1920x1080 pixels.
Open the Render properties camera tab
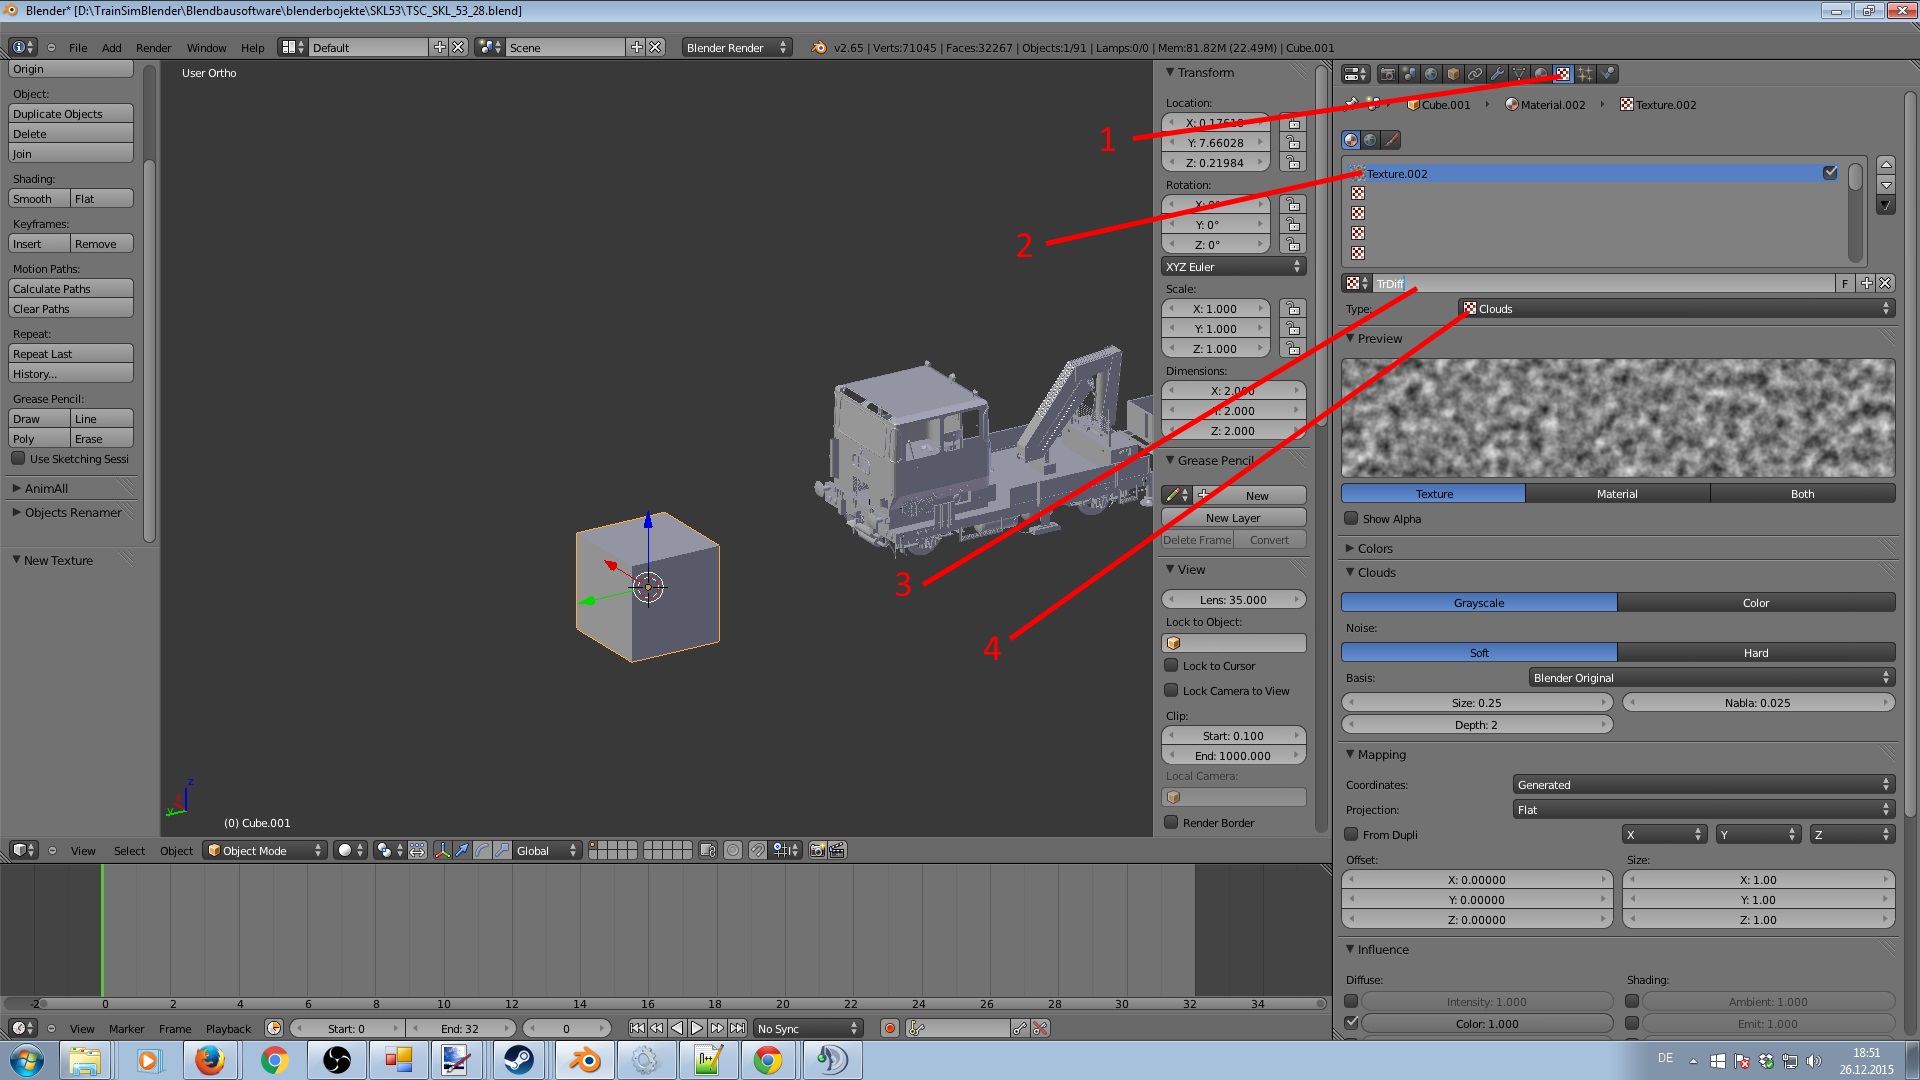(1388, 74)
